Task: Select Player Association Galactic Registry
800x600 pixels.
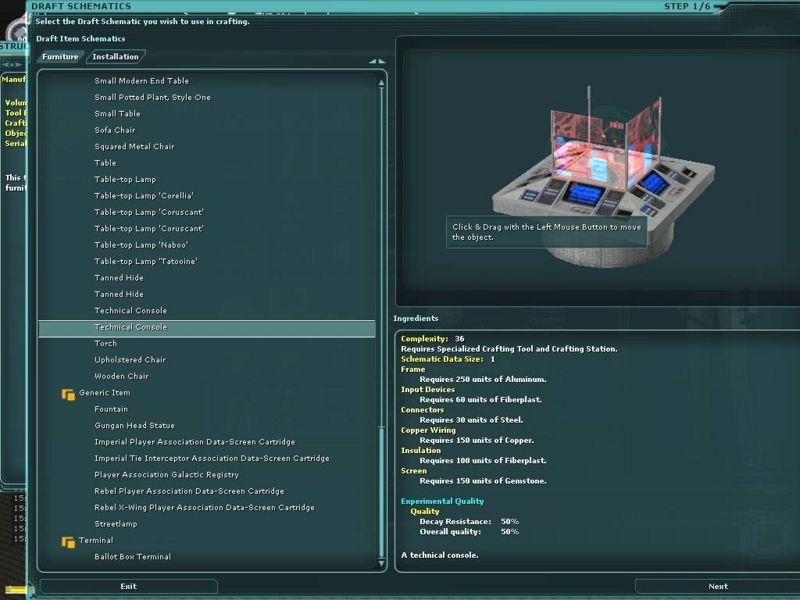Action: point(166,475)
